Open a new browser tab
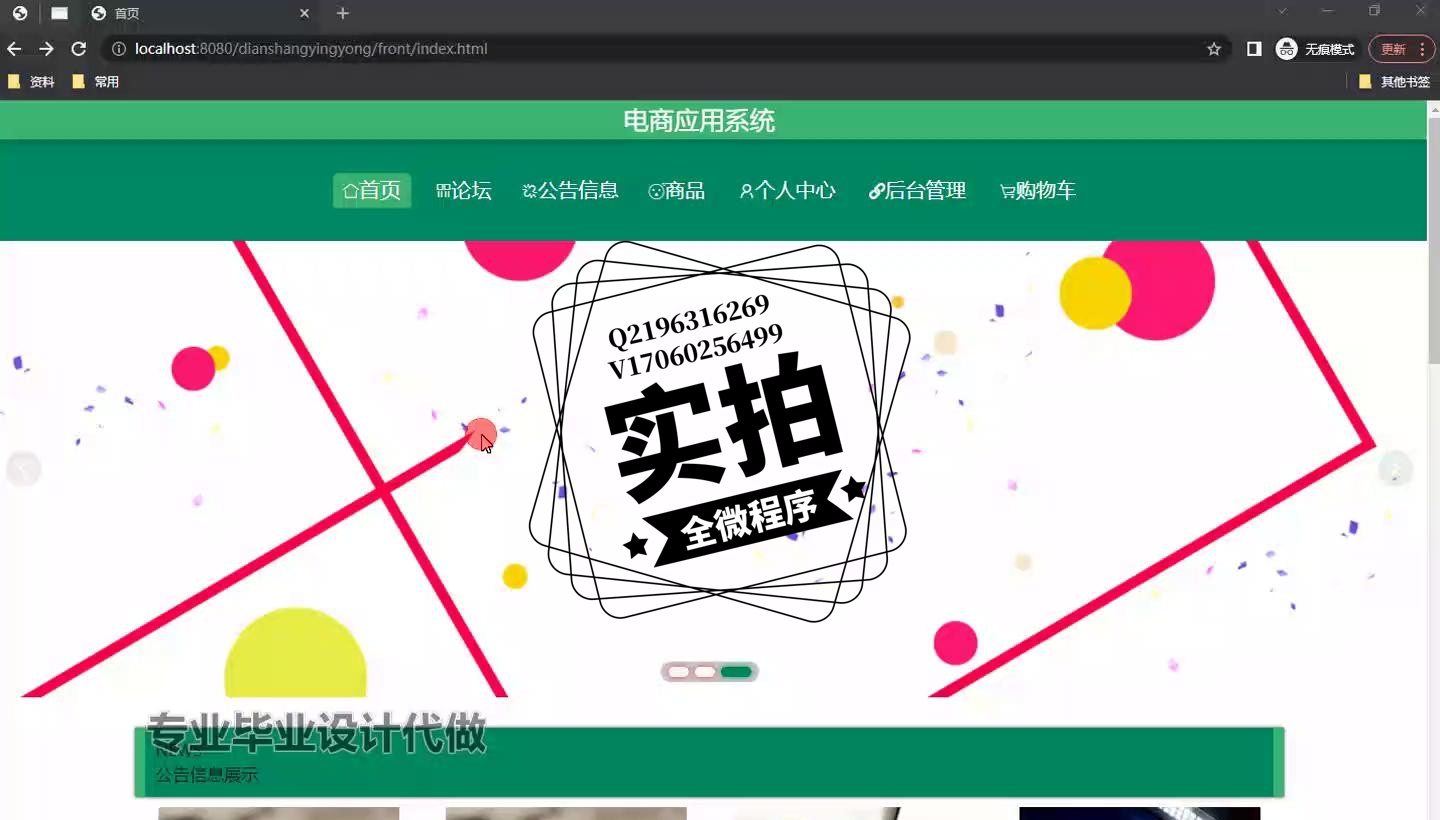1440x820 pixels. click(343, 13)
